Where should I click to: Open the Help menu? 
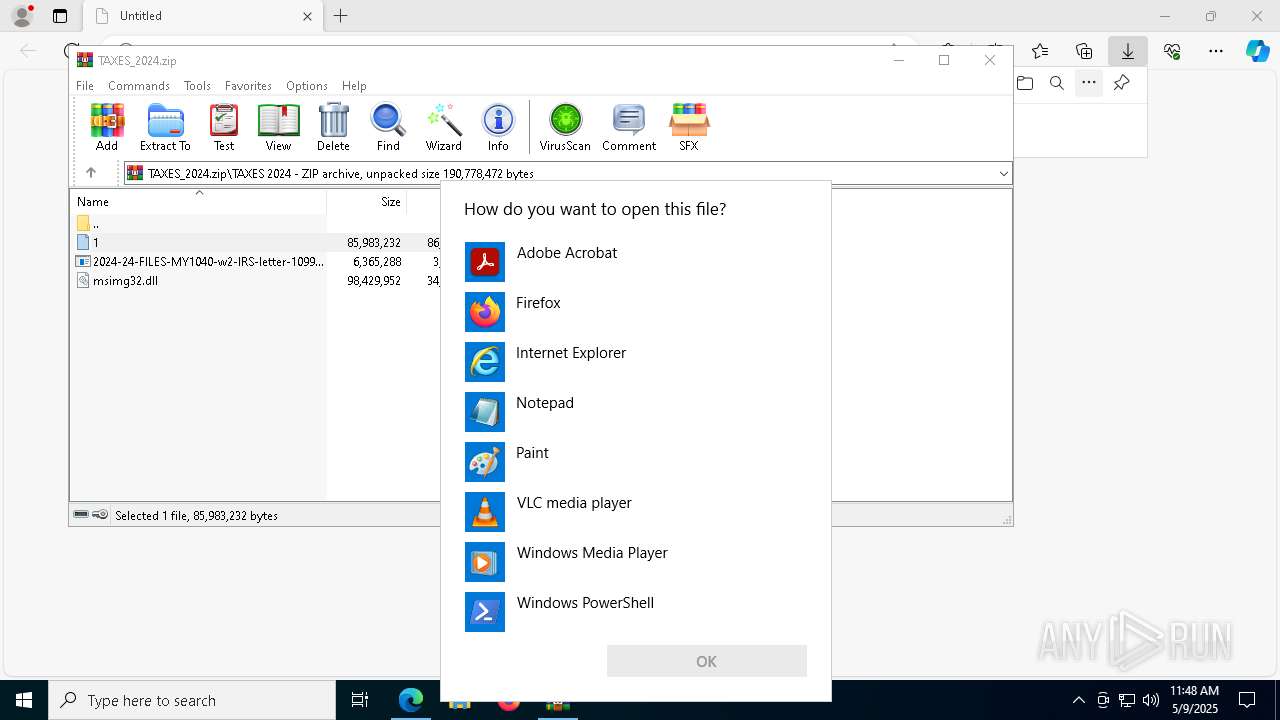pos(354,86)
